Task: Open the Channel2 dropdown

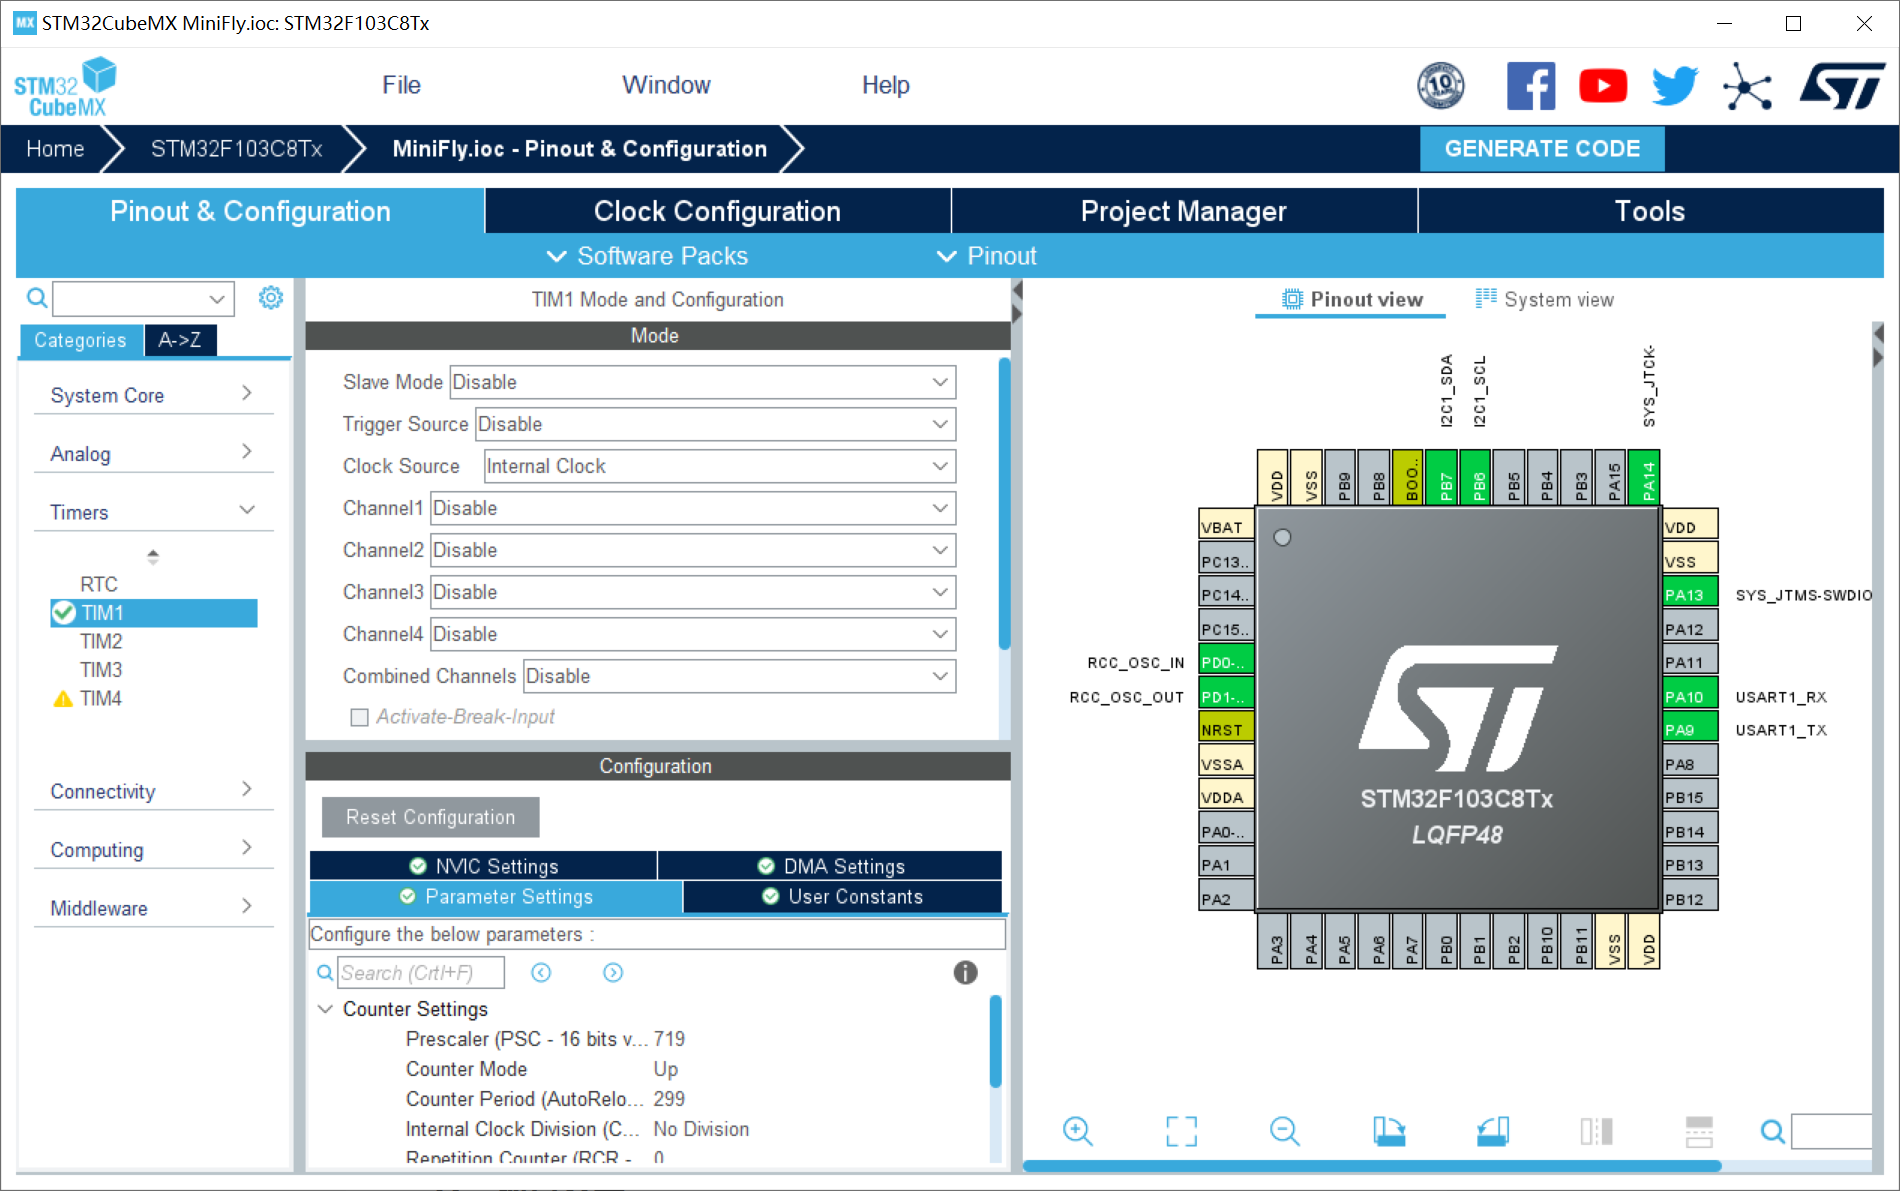Action: coord(693,550)
